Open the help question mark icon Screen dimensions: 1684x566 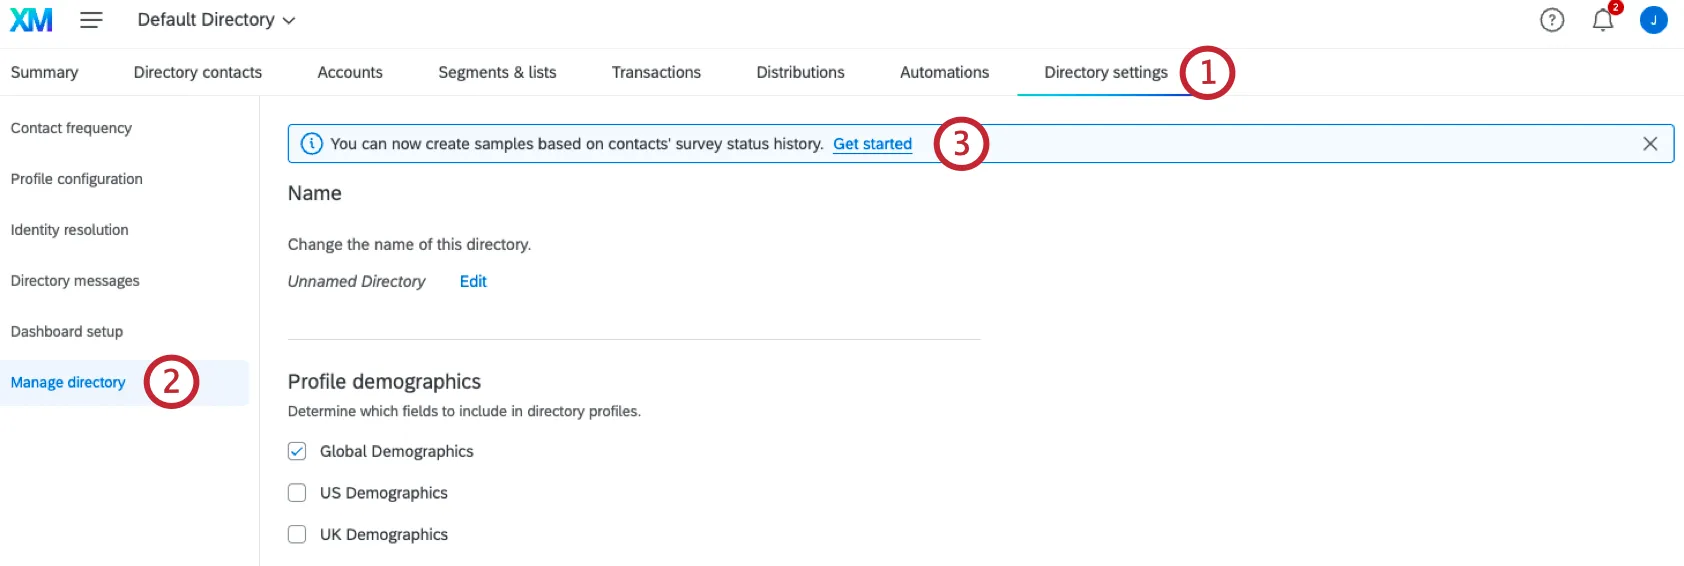click(1551, 20)
